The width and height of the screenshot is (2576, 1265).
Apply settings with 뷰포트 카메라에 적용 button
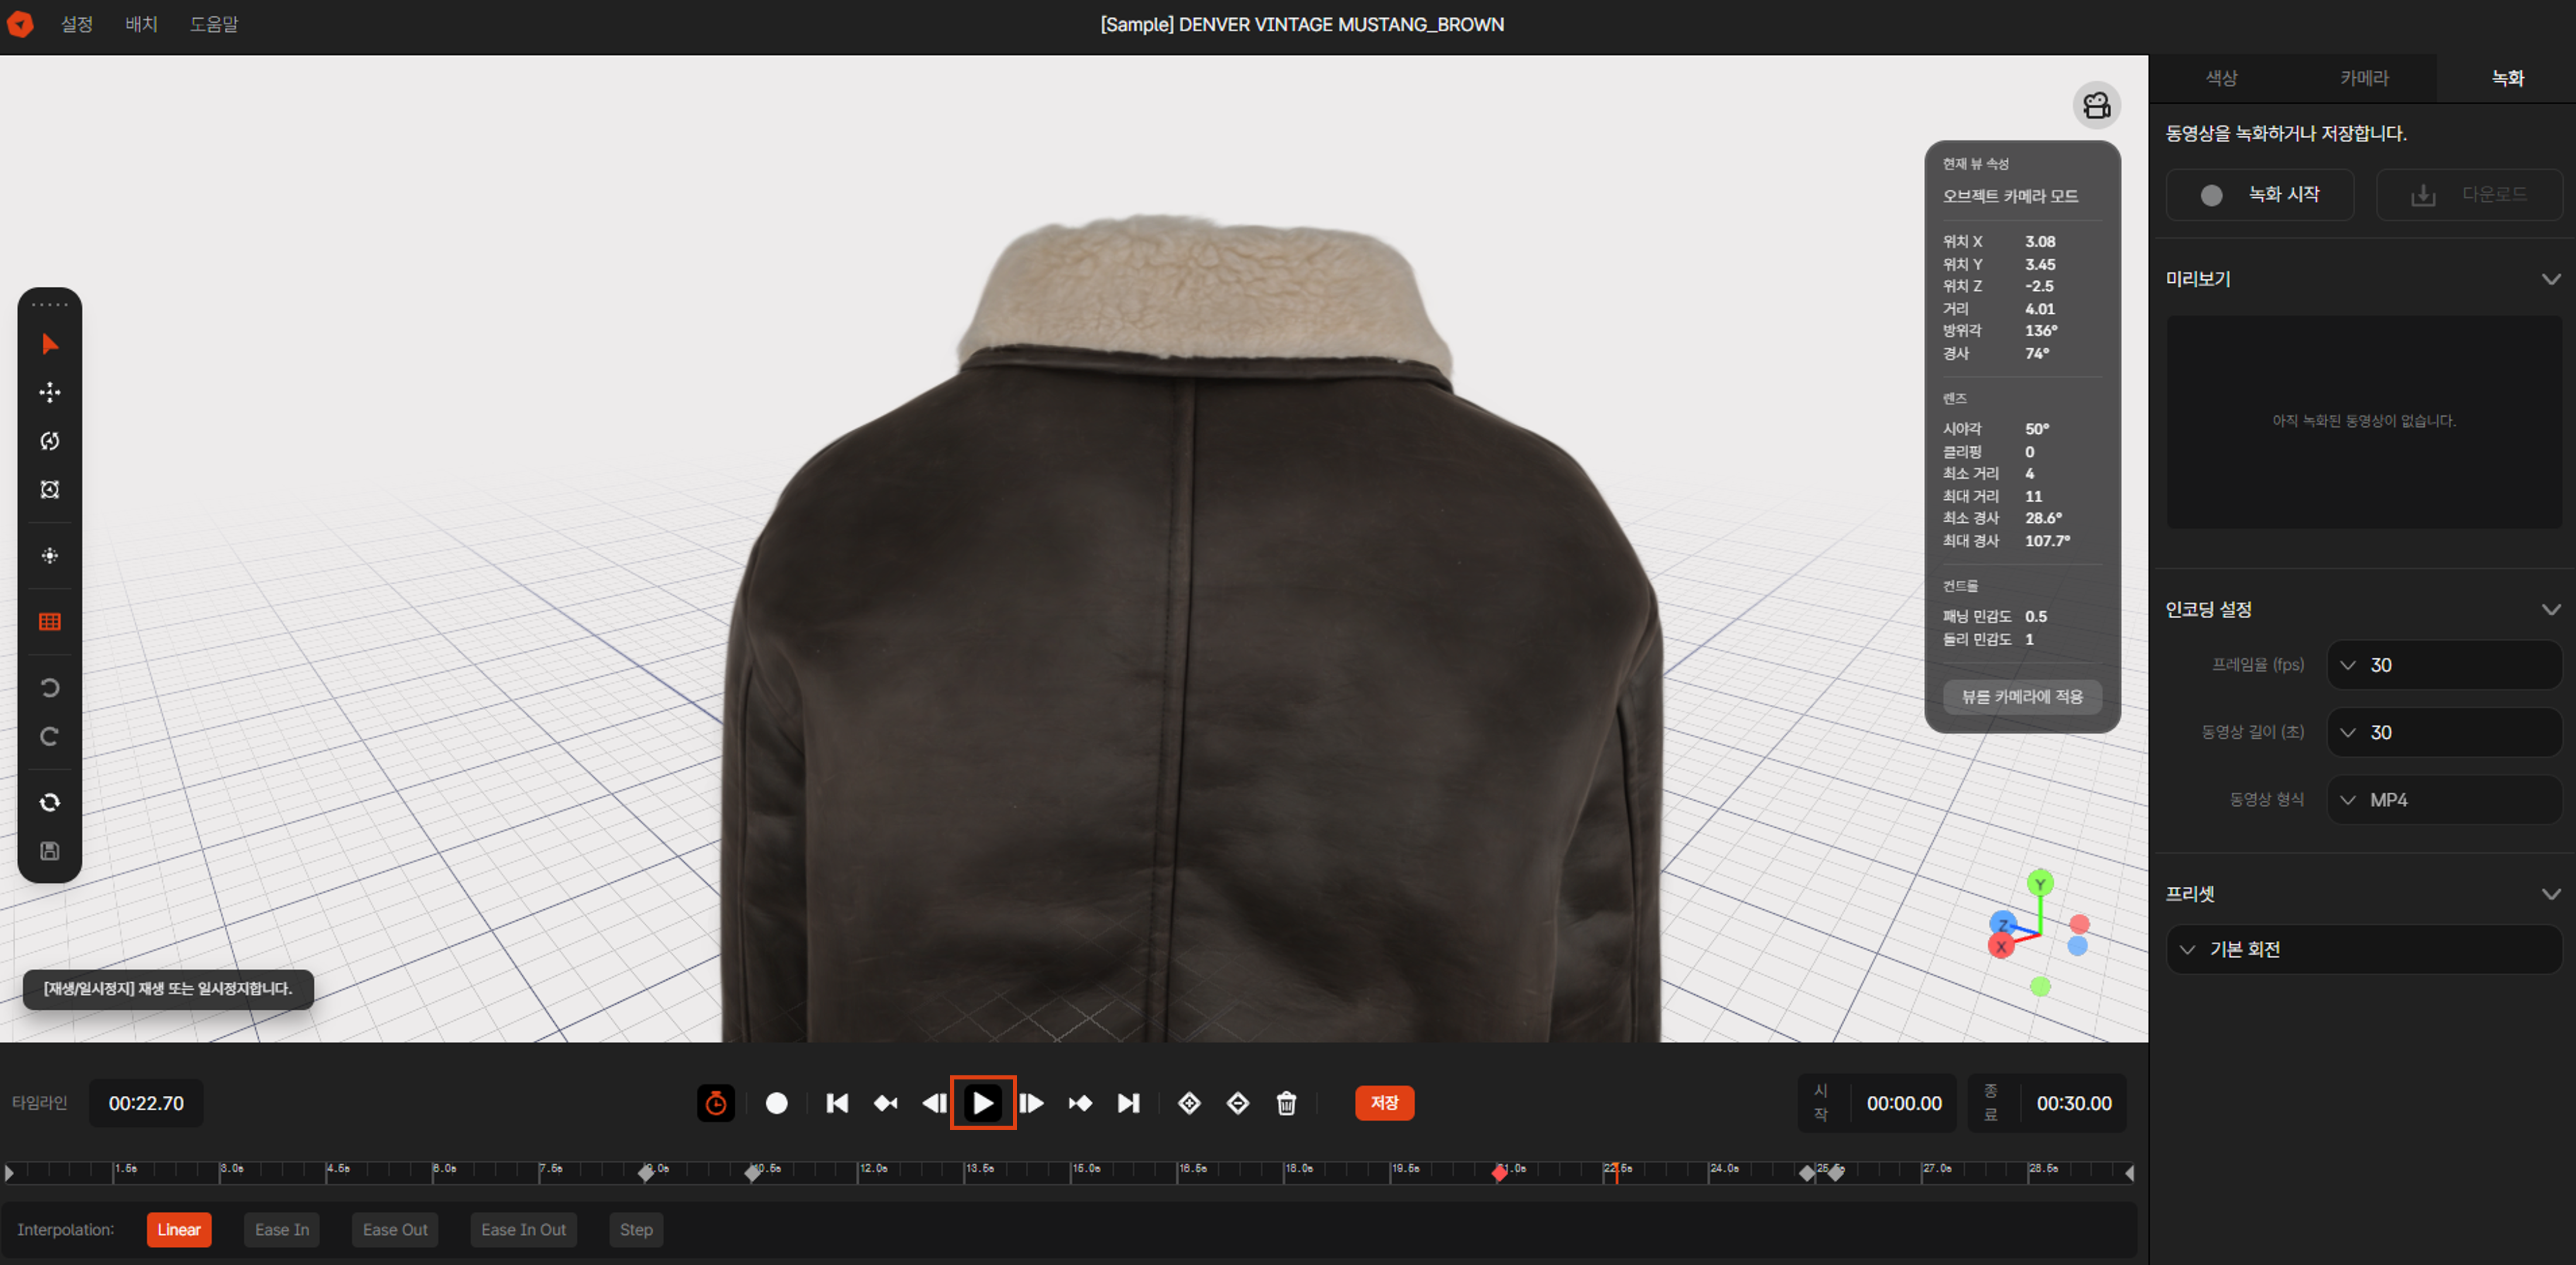click(x=2021, y=697)
